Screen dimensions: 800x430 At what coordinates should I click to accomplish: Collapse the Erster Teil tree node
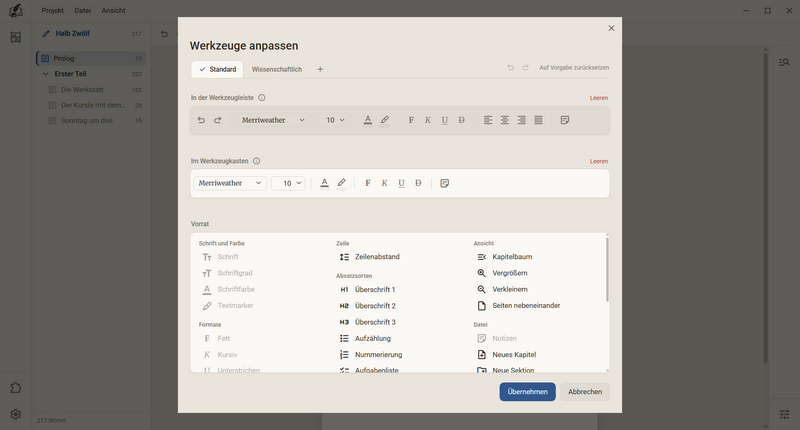click(45, 74)
